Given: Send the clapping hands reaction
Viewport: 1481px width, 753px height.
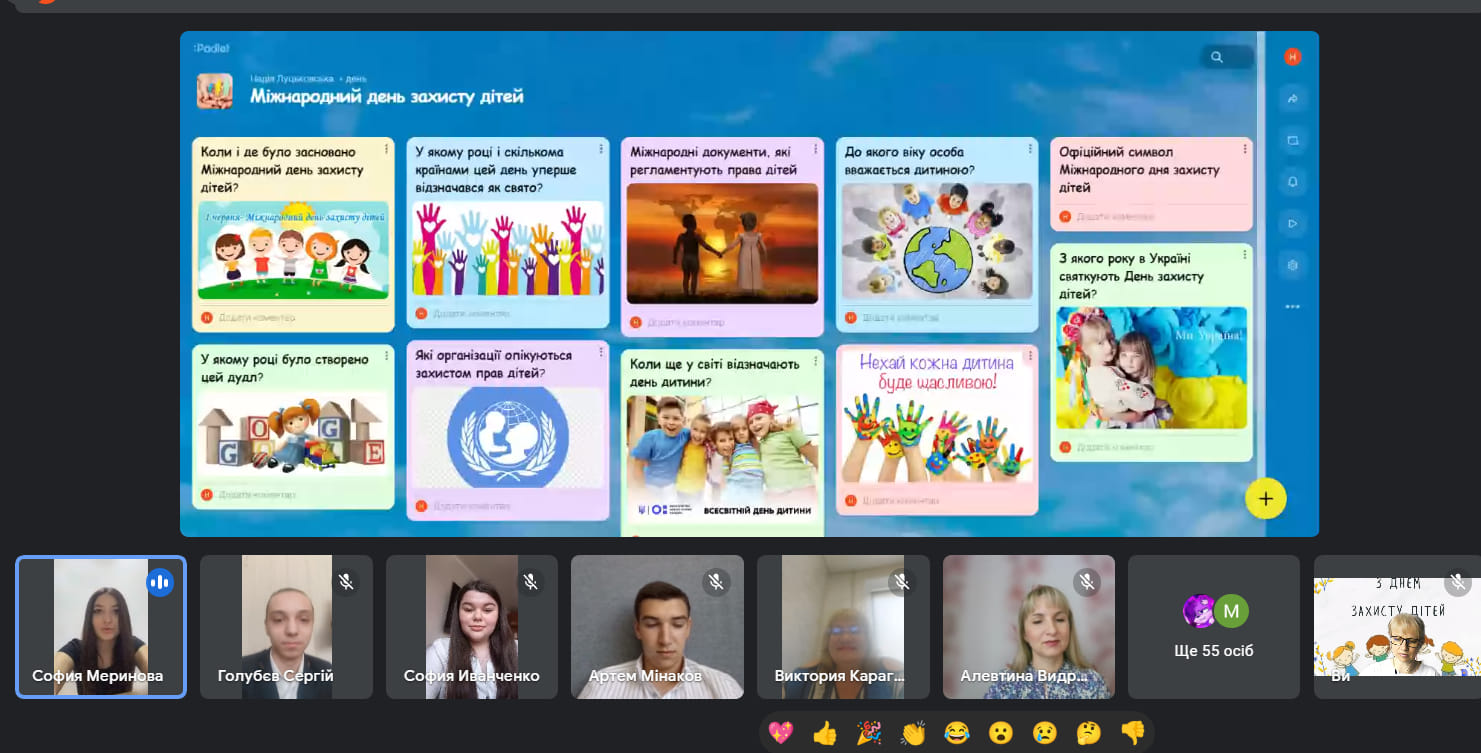Looking at the screenshot, I should pos(913,734).
